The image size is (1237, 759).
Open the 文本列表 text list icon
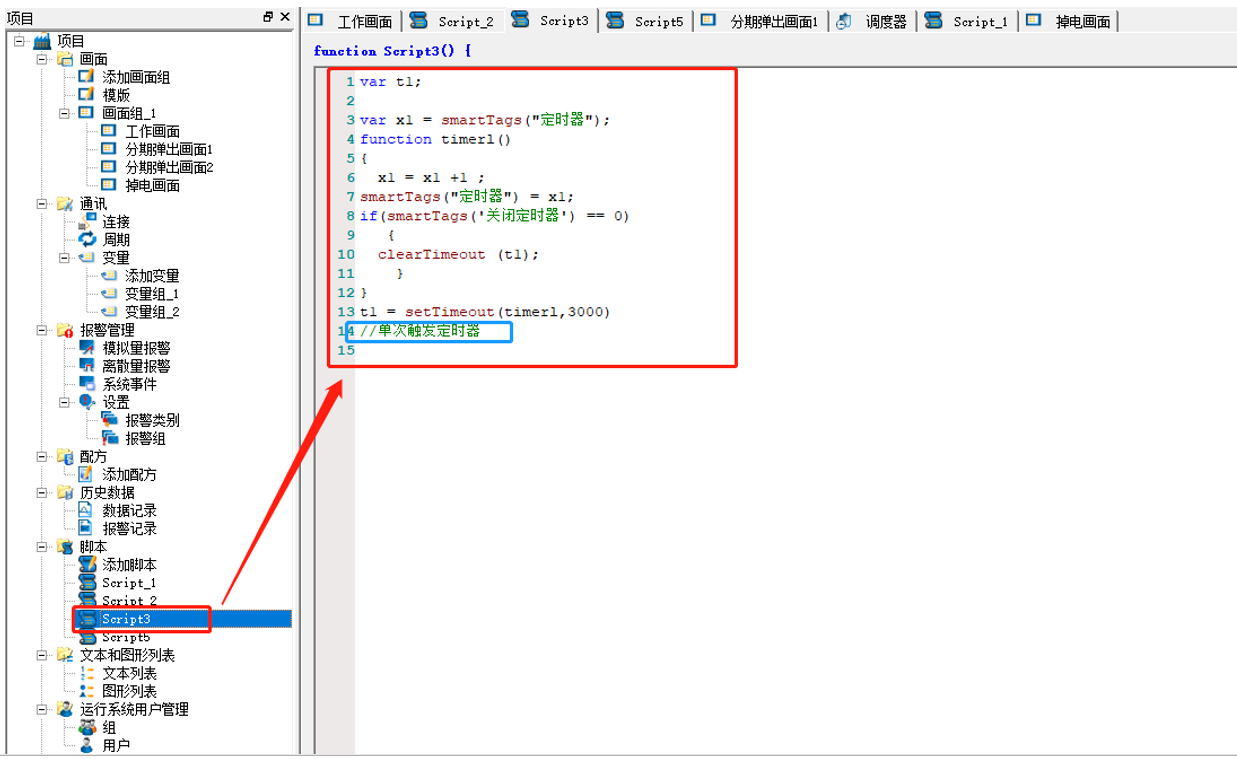(88, 673)
